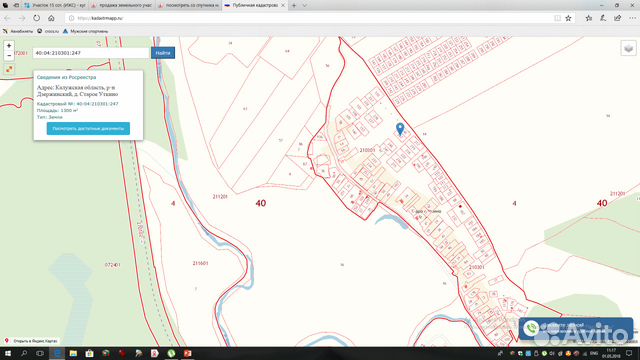The image size is (640, 360).
Task: Click the cadastral number search field
Action: click(x=91, y=53)
